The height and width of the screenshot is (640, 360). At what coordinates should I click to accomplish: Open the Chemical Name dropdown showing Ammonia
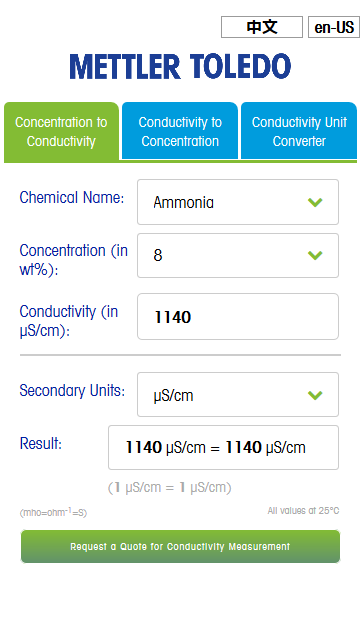pyautogui.click(x=238, y=202)
